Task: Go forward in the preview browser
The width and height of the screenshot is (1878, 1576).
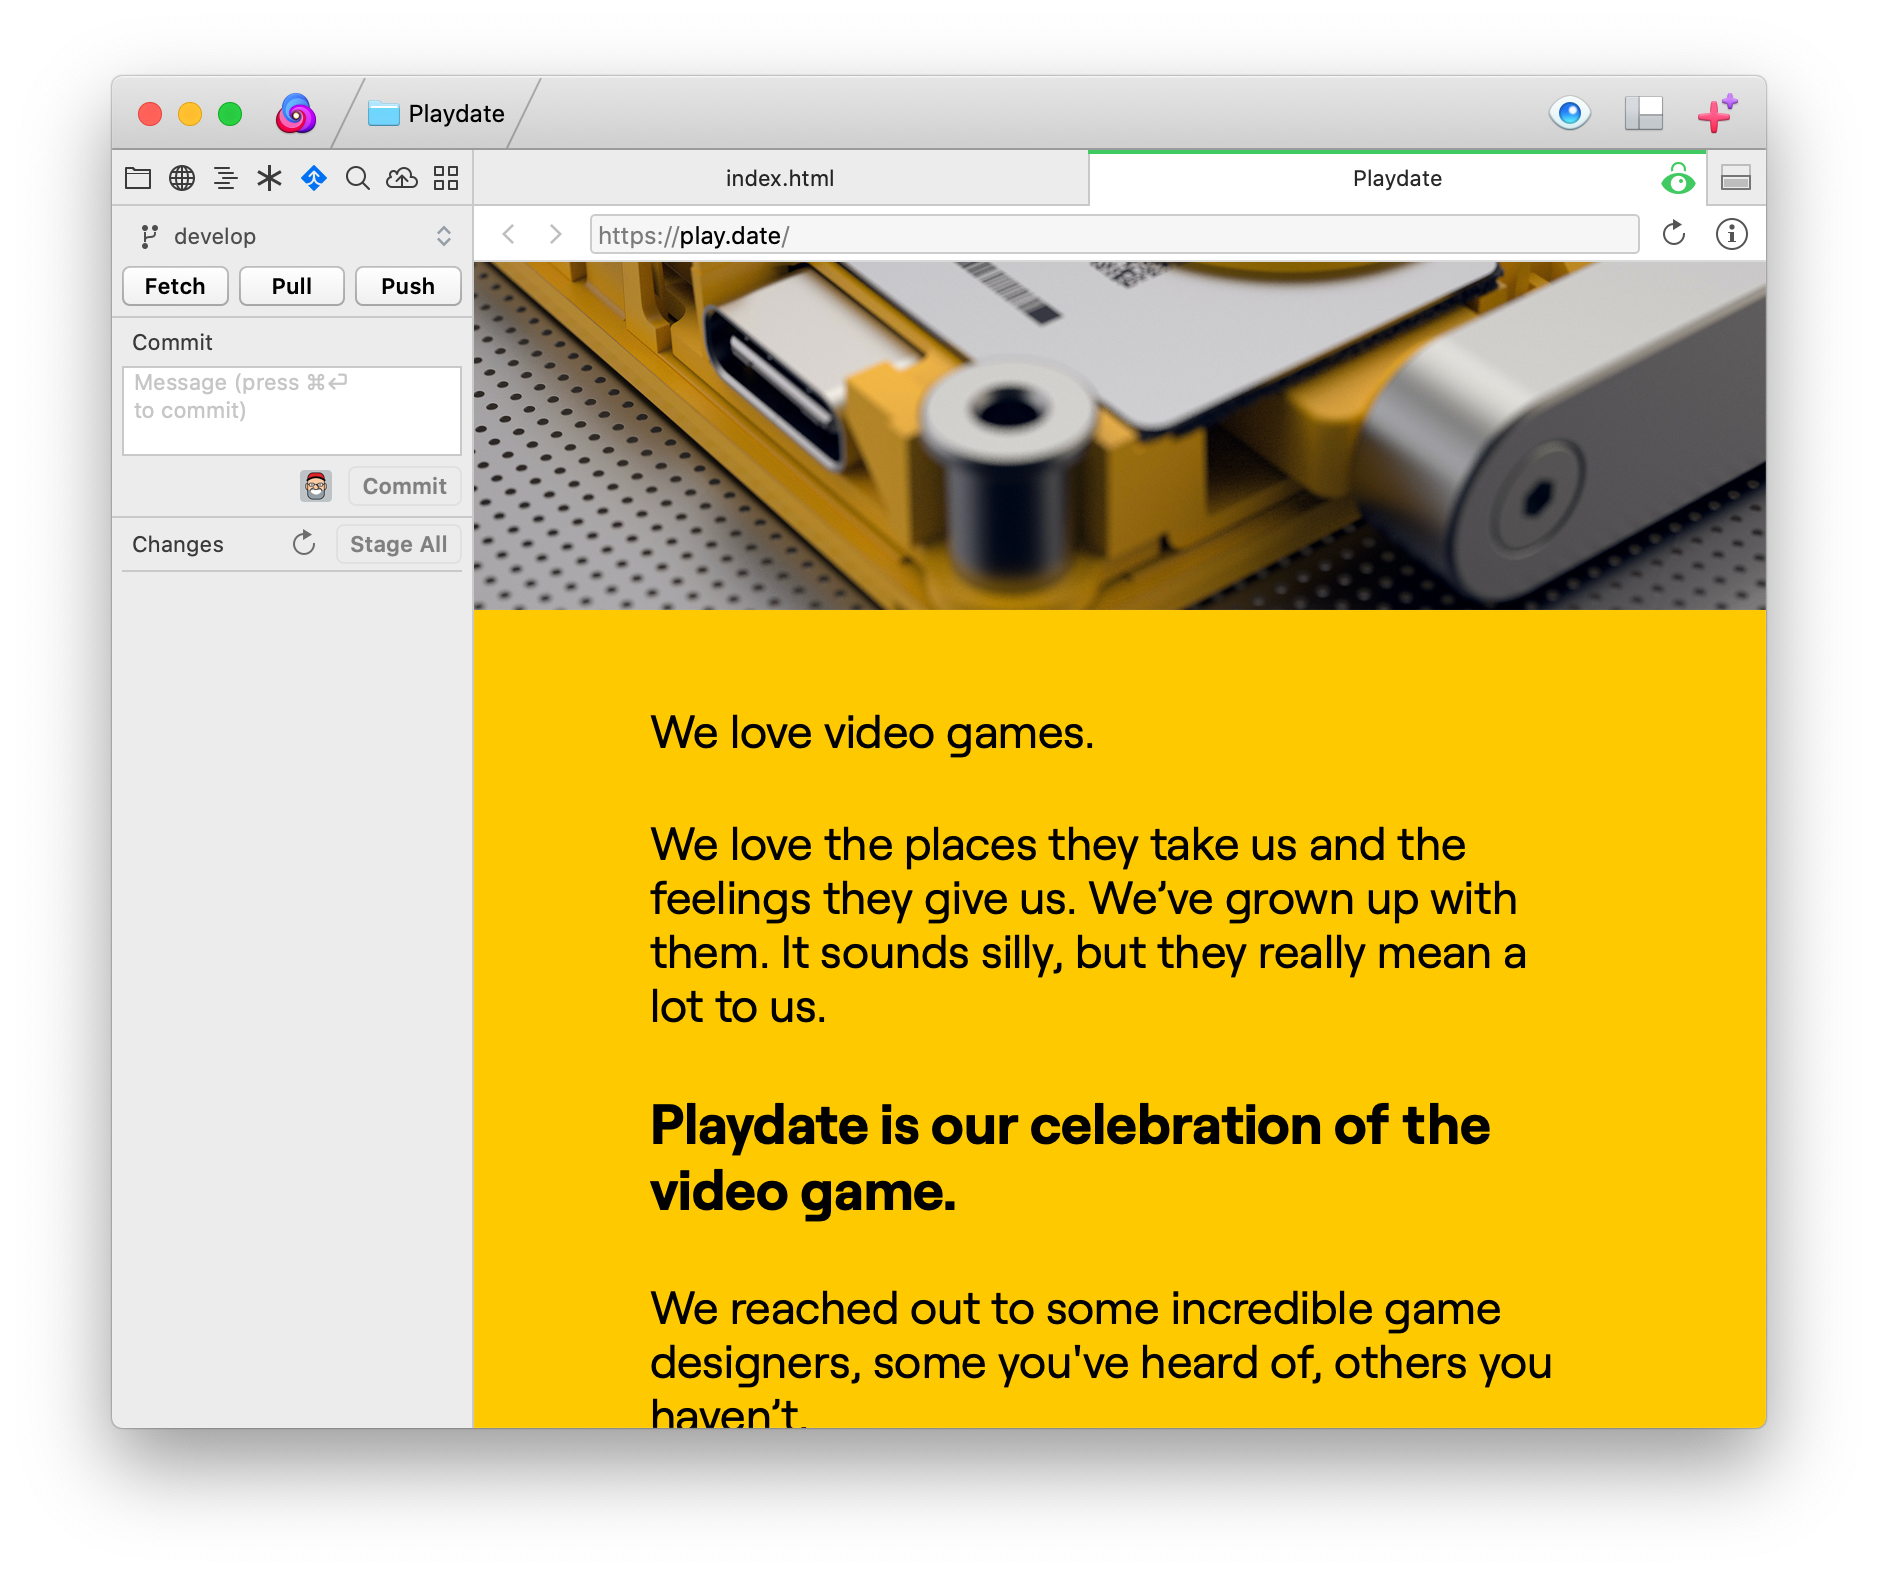Action: [x=555, y=234]
